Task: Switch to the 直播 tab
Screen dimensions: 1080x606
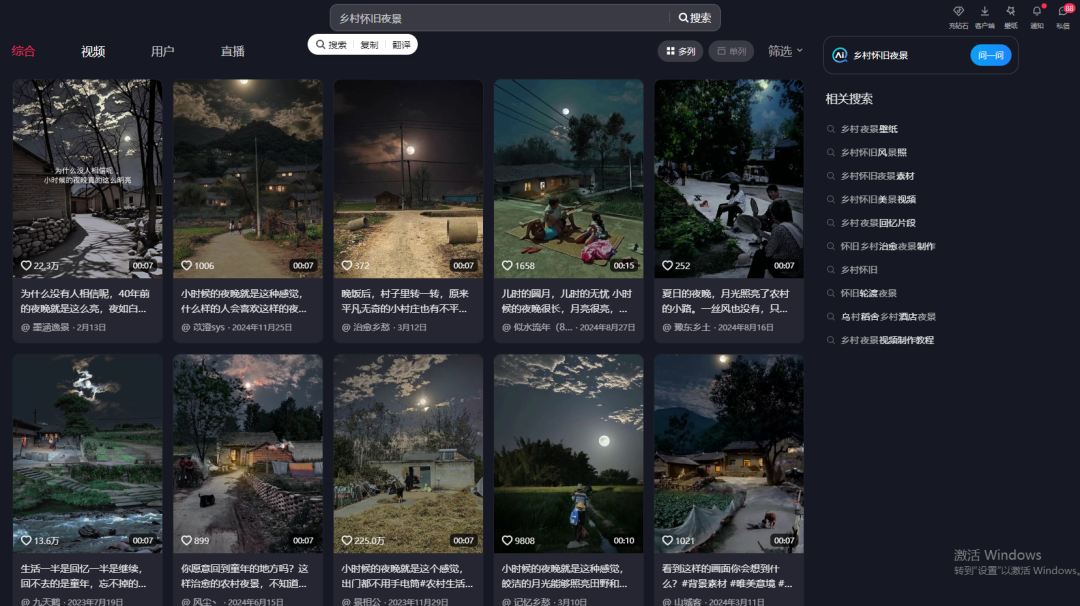Action: coord(233,51)
